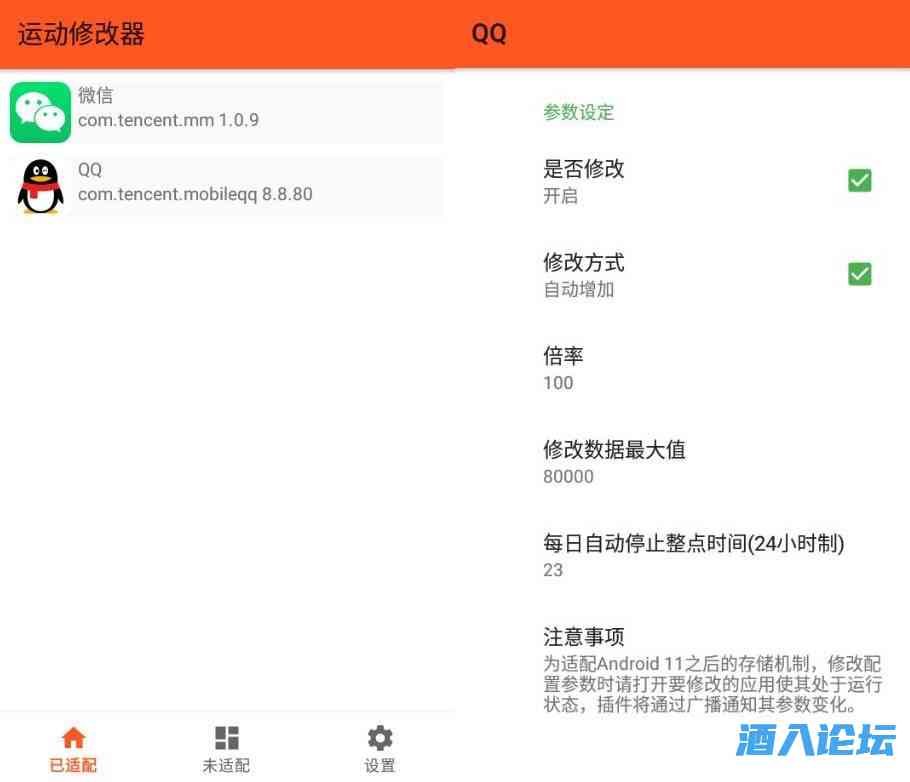Open the 每日自动停止整点时间 setting
This screenshot has width=910, height=782.
[712, 556]
